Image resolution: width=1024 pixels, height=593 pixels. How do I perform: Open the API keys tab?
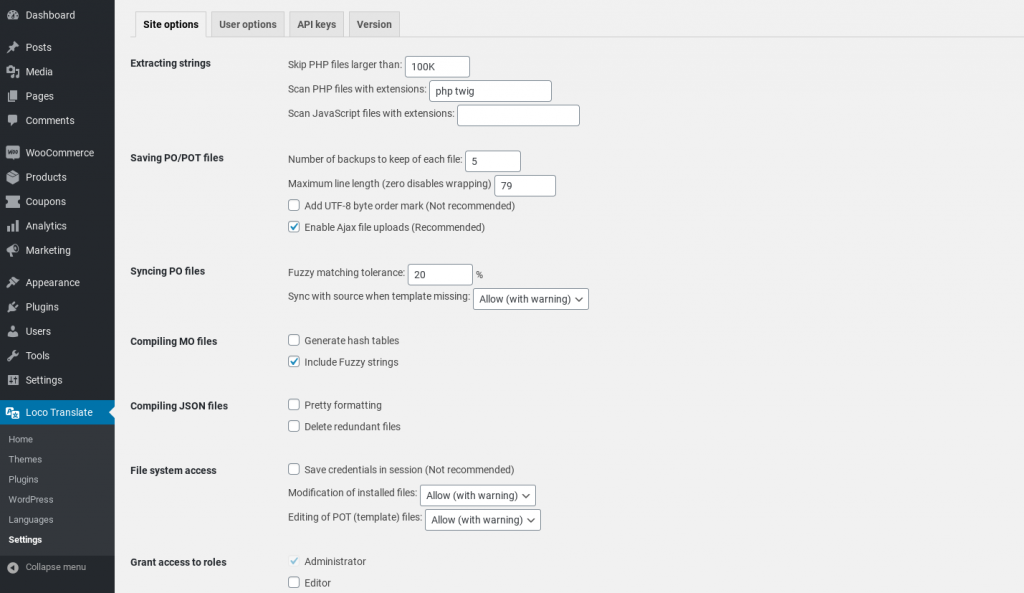click(317, 24)
